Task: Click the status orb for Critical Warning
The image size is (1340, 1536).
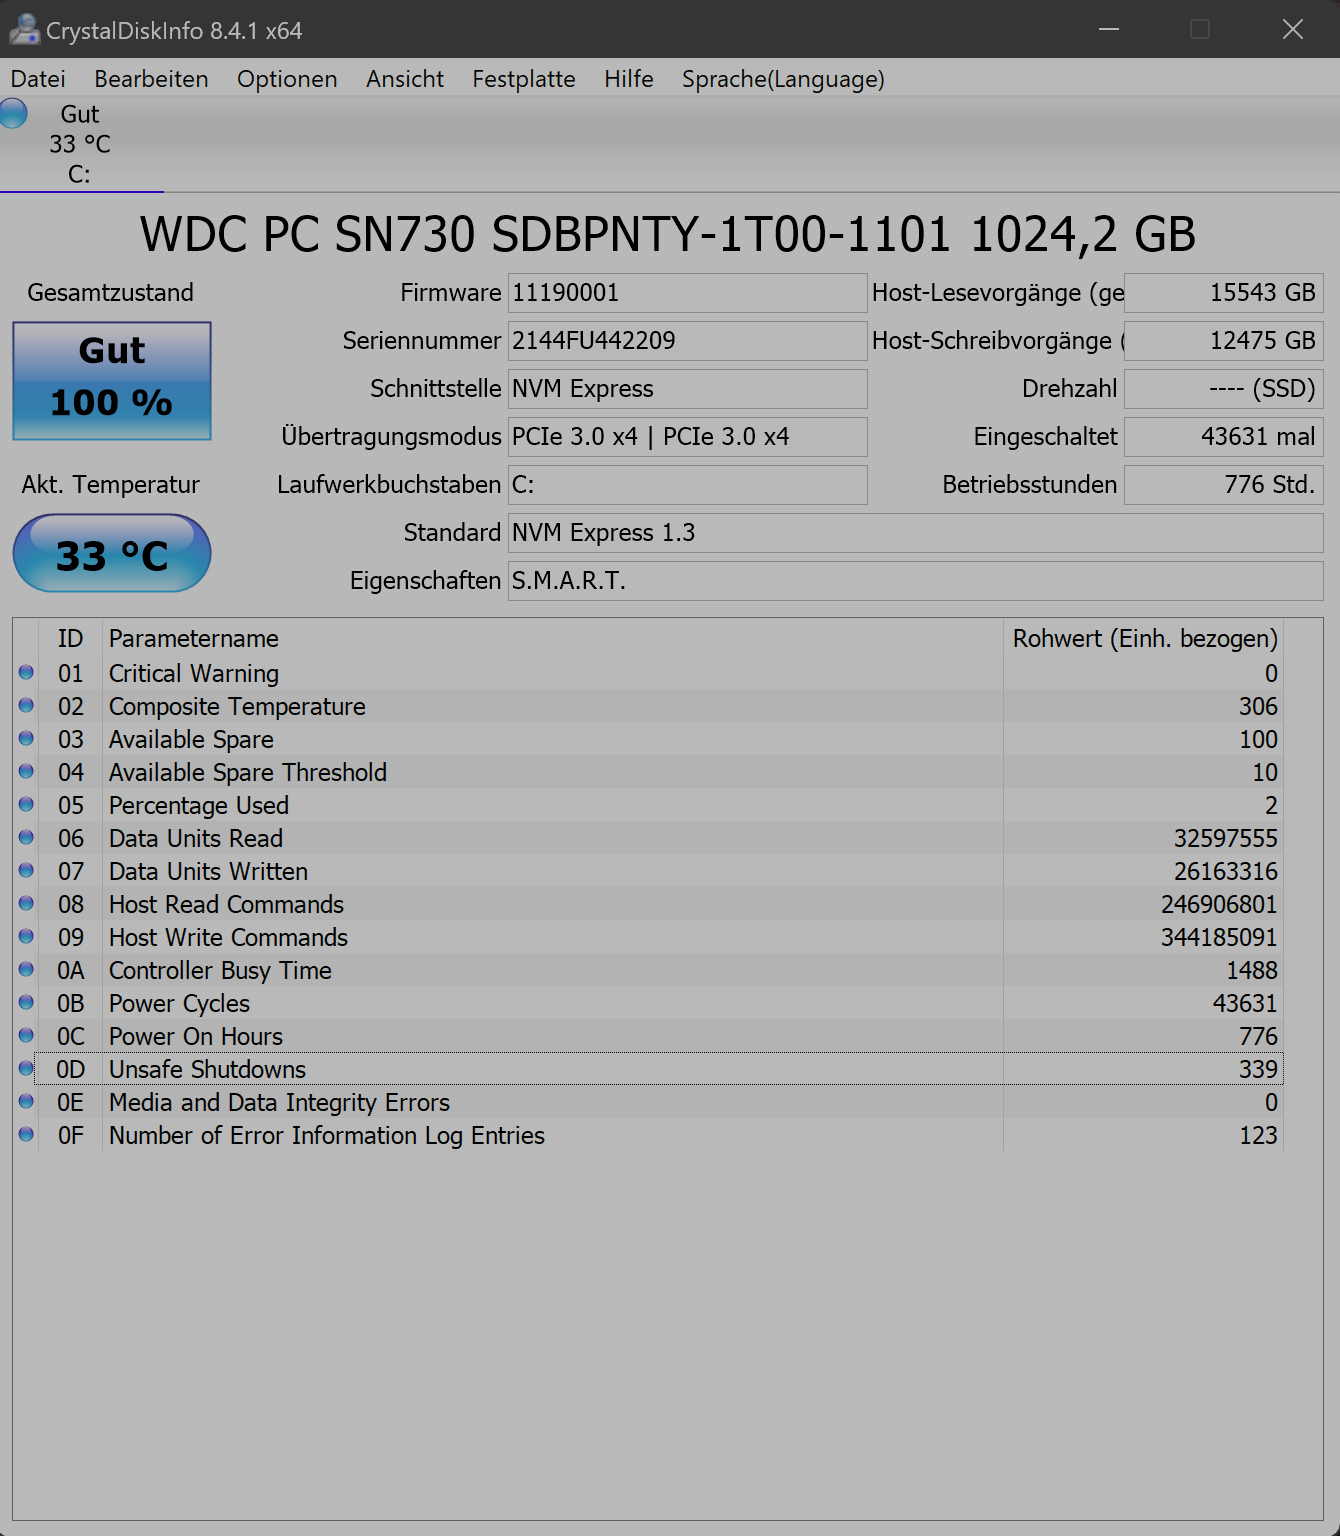Action: (x=26, y=672)
